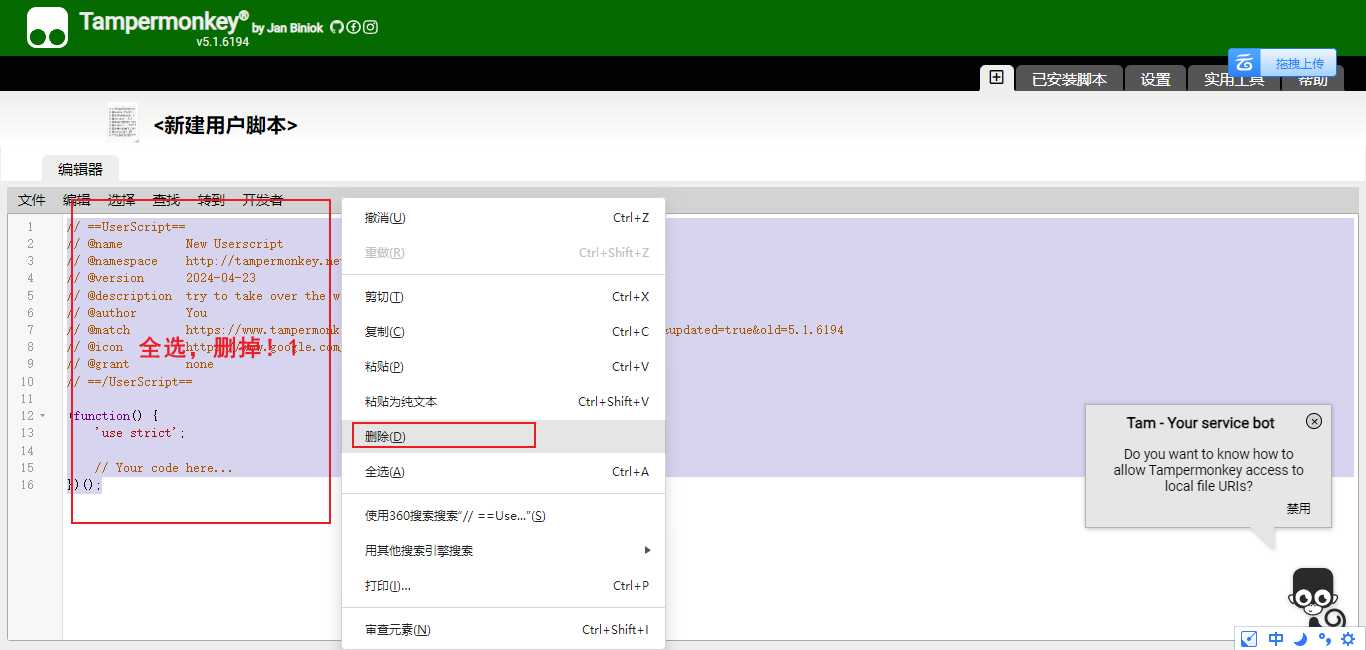
Task: Click the 'by Jan Biniok' author text
Action: [x=288, y=28]
